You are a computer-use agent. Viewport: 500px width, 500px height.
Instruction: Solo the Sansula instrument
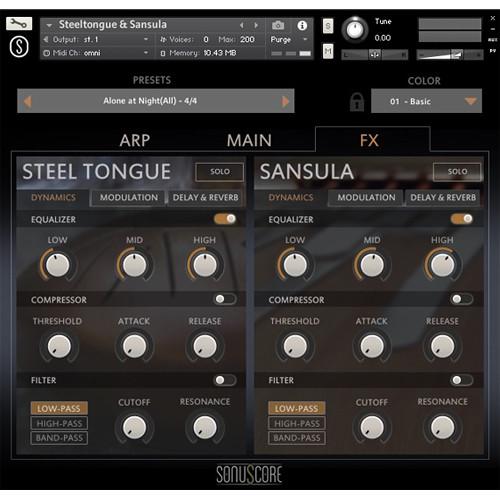[x=457, y=172]
